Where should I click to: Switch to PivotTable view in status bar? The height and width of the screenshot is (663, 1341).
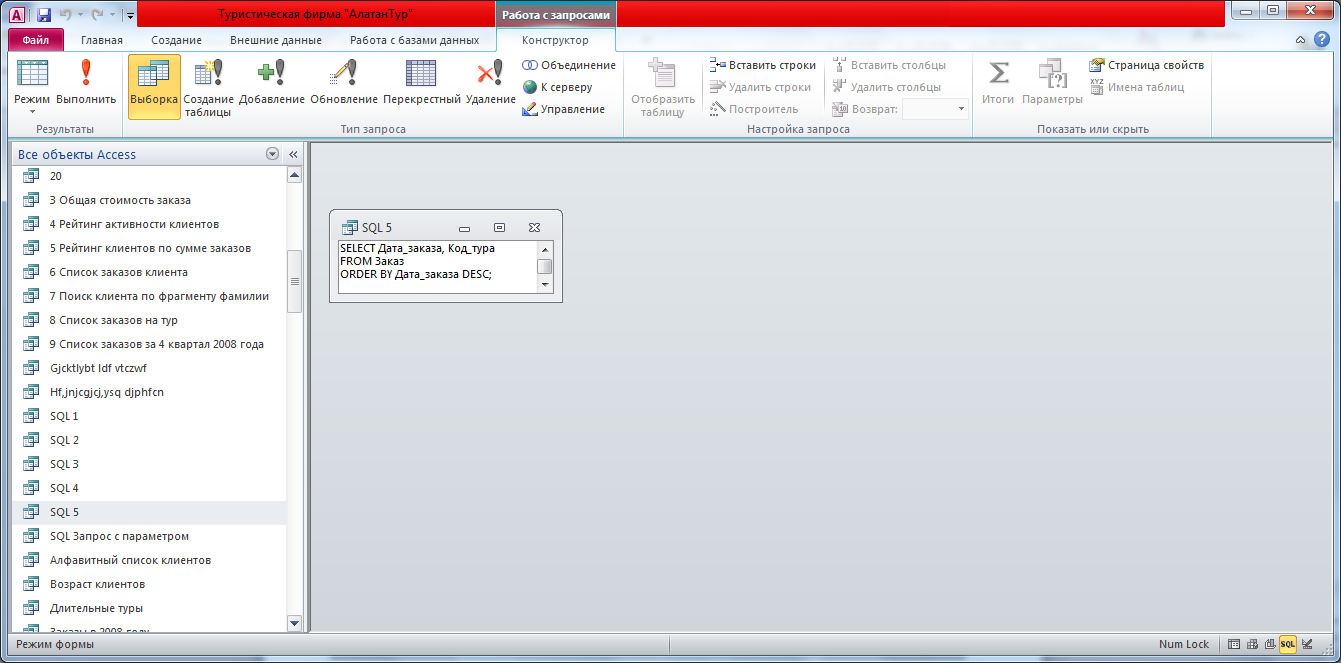pos(1252,644)
